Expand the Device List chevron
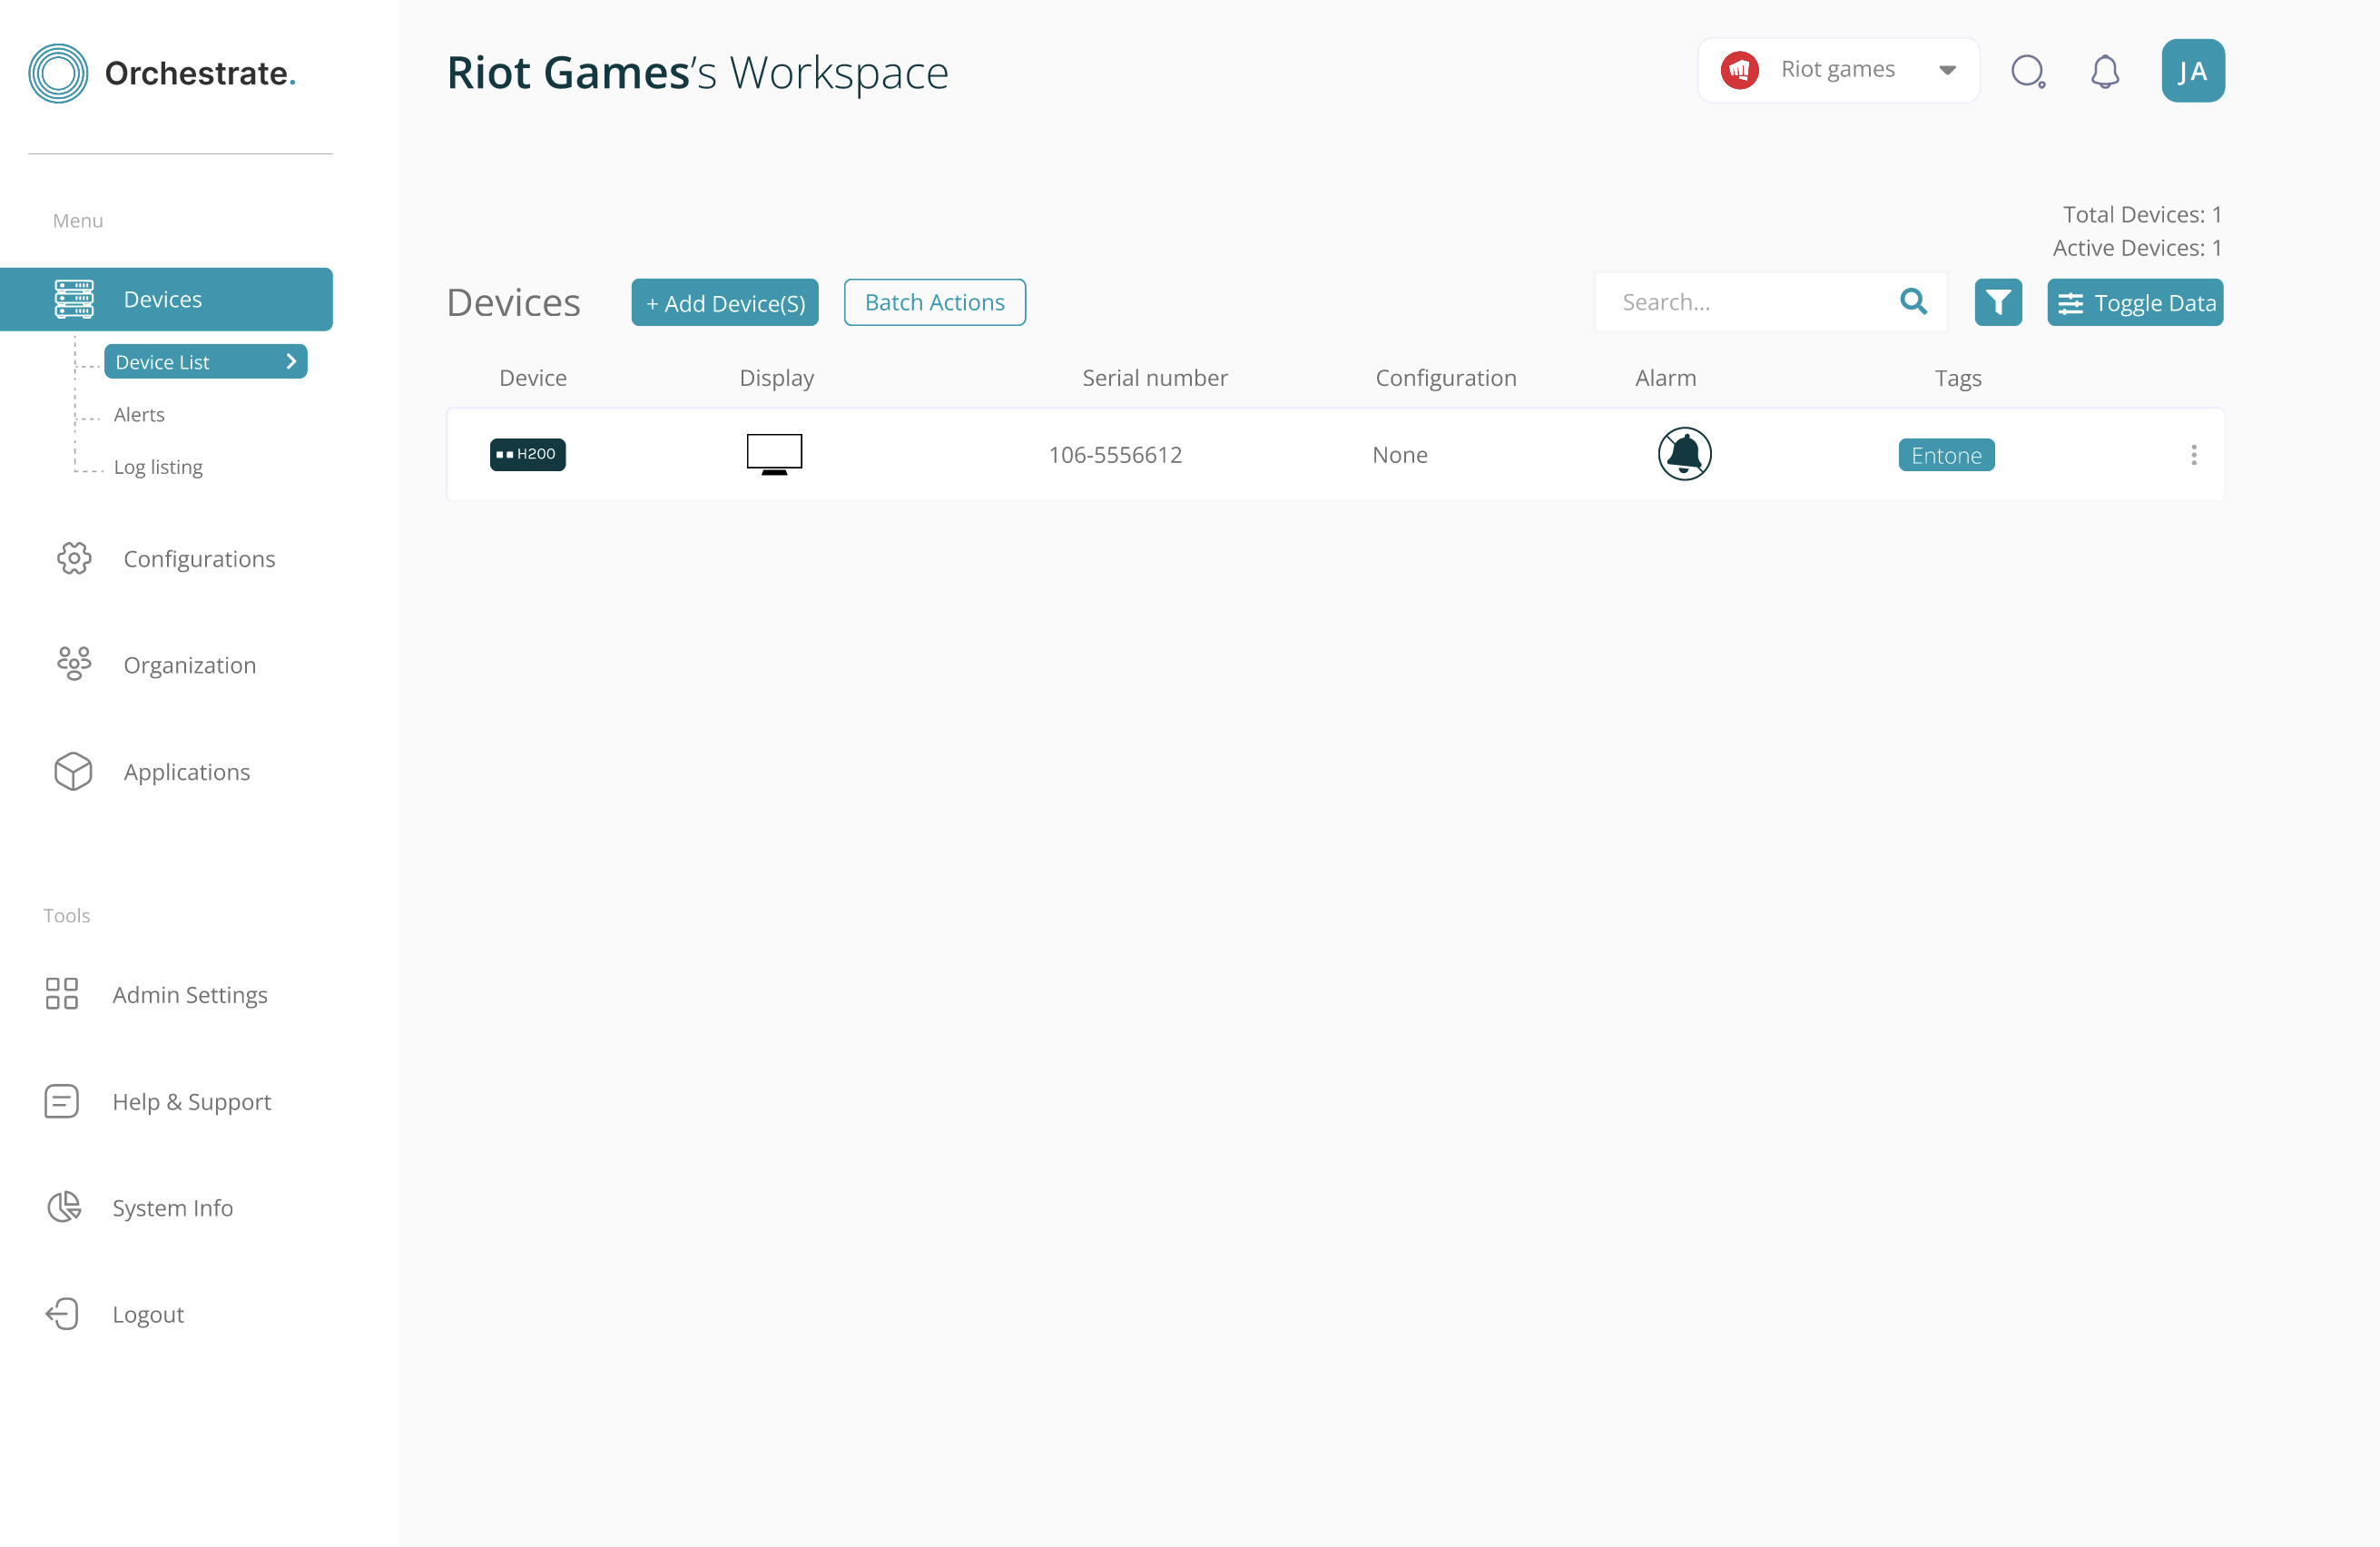This screenshot has height=1547, width=2380. pyautogui.click(x=291, y=361)
